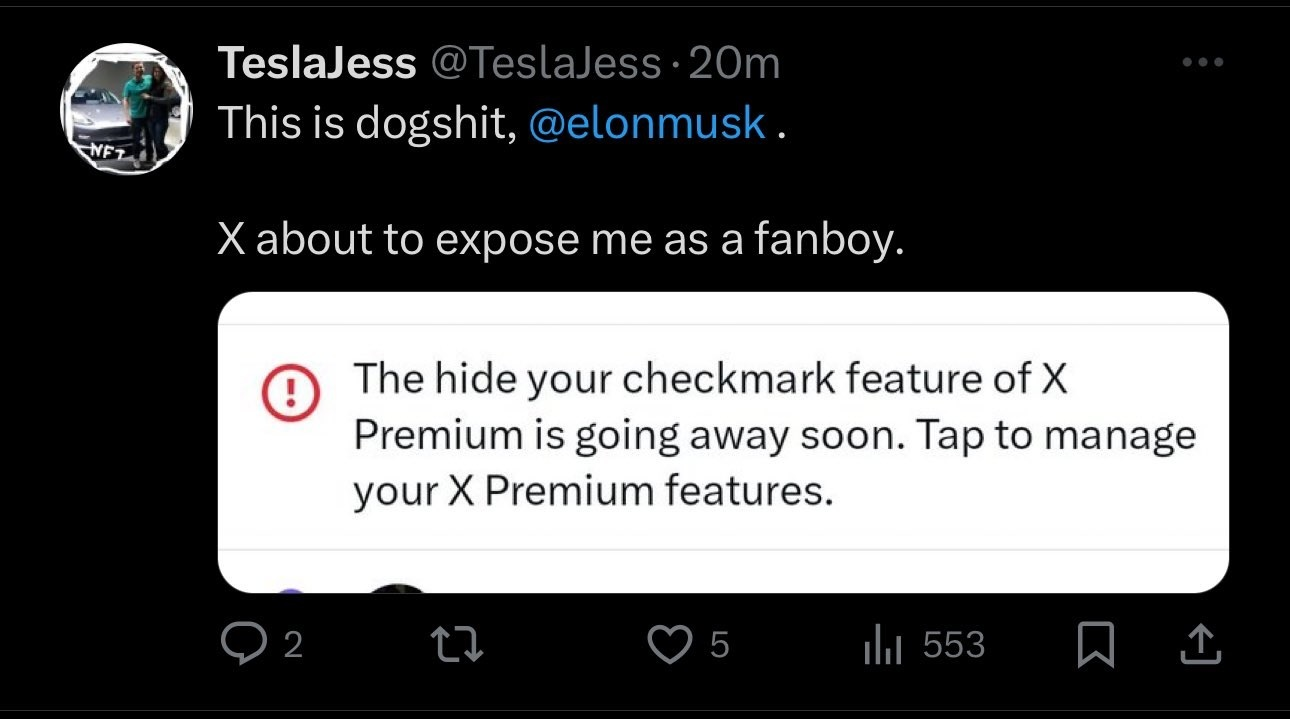Click the bold TeslaJess display name

pyautogui.click(x=316, y=64)
